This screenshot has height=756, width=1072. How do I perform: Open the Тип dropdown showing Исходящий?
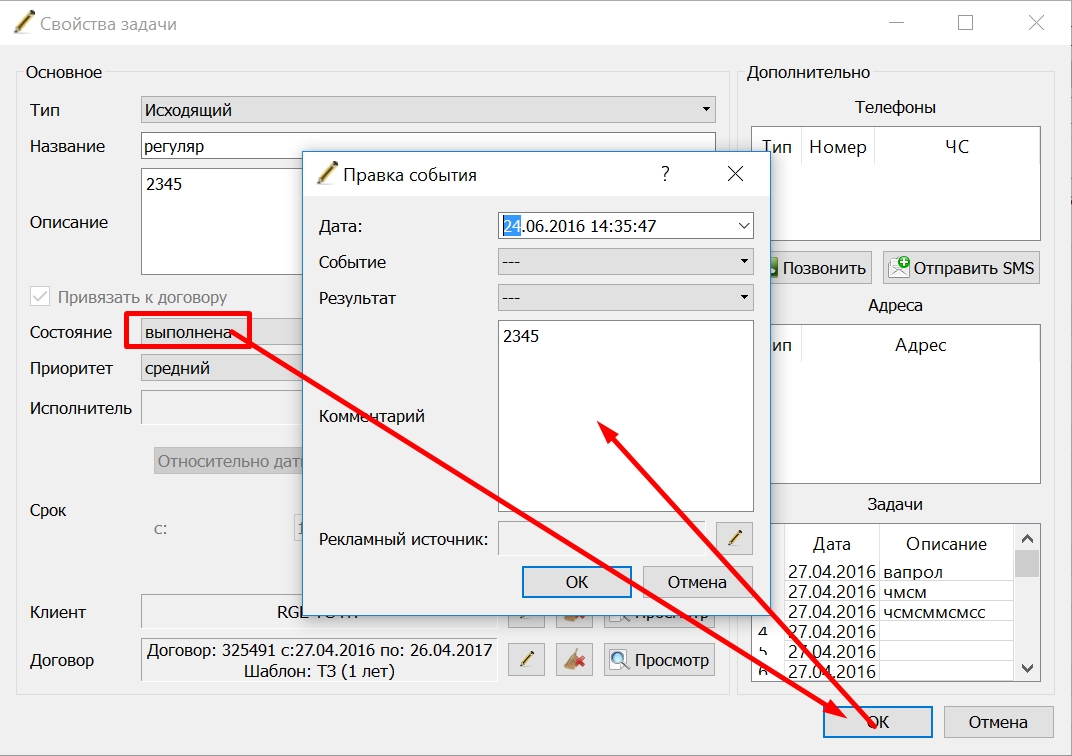coord(428,109)
